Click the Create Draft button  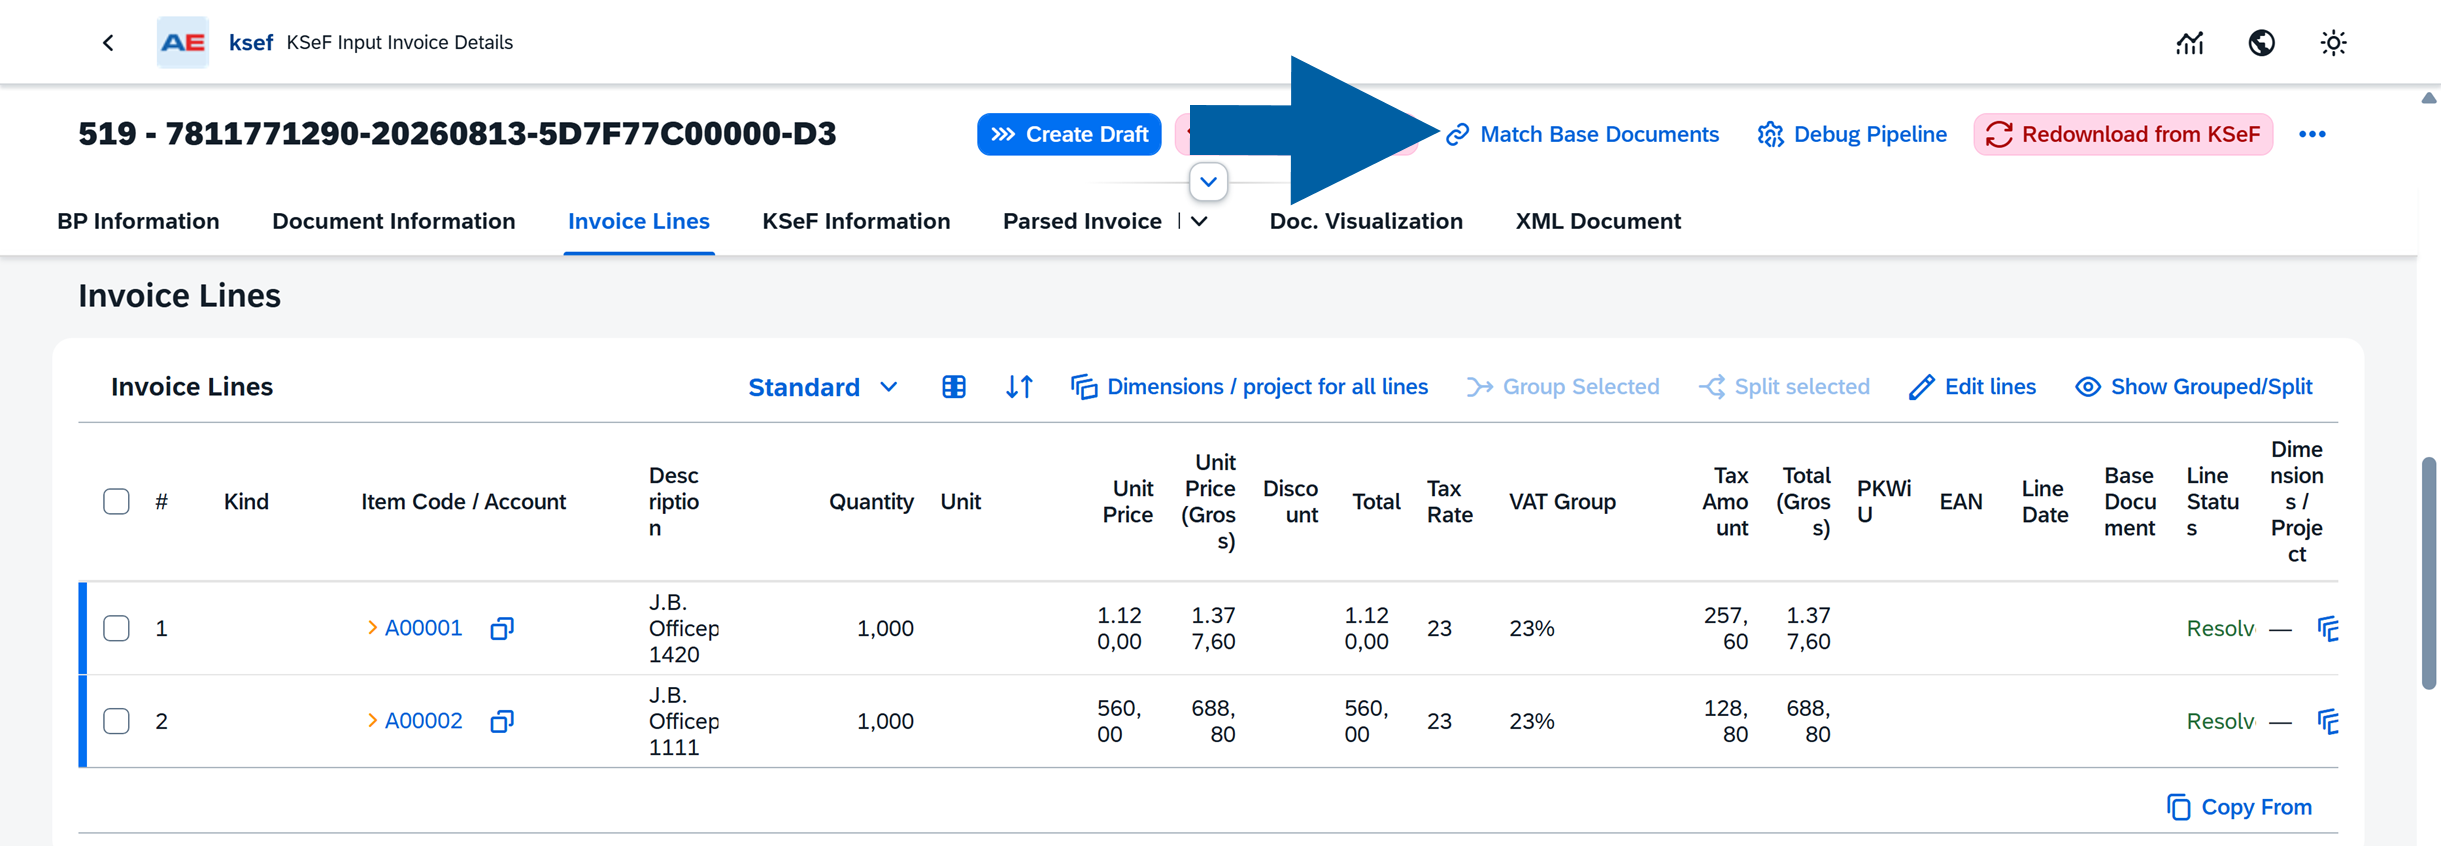click(x=1069, y=134)
